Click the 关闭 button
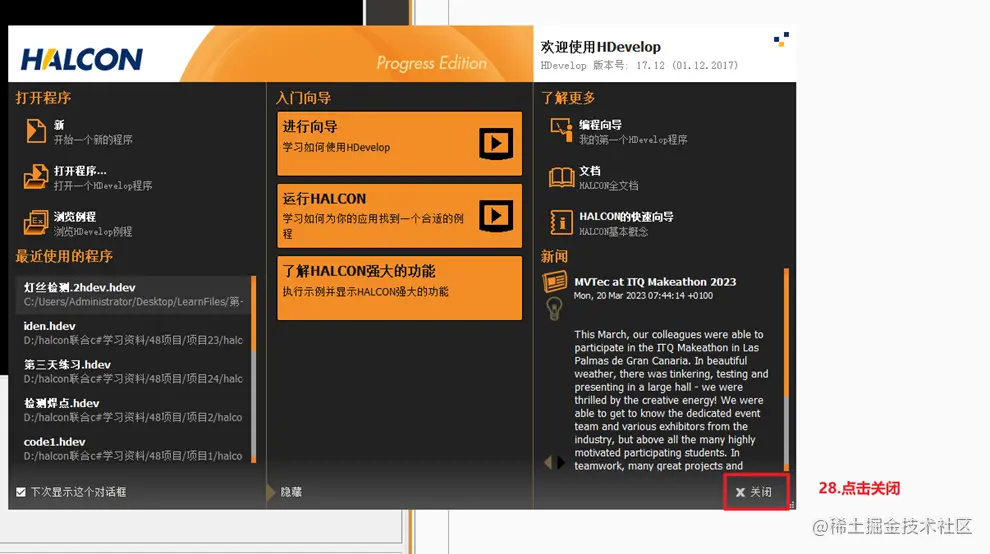Viewport: 990px width, 554px height. click(x=756, y=491)
